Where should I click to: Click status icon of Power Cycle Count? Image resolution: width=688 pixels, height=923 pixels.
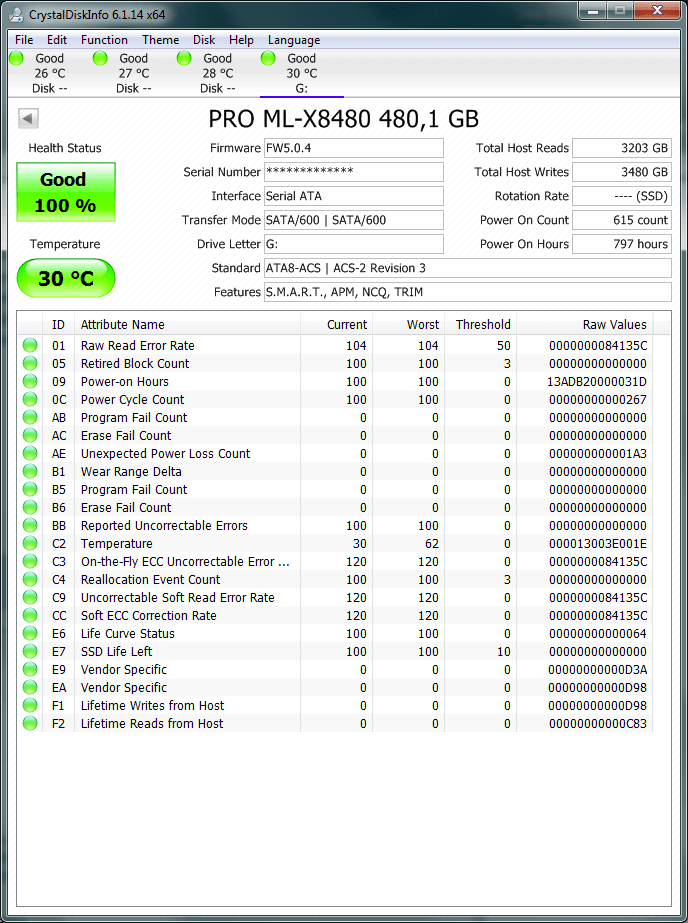(x=29, y=400)
